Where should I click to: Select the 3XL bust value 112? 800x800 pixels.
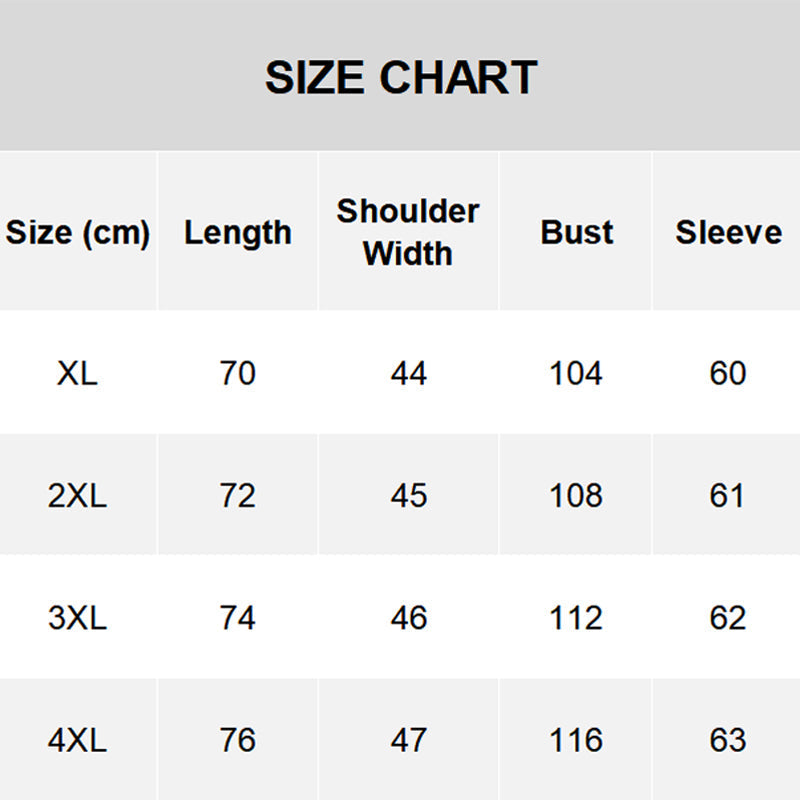[x=576, y=617]
